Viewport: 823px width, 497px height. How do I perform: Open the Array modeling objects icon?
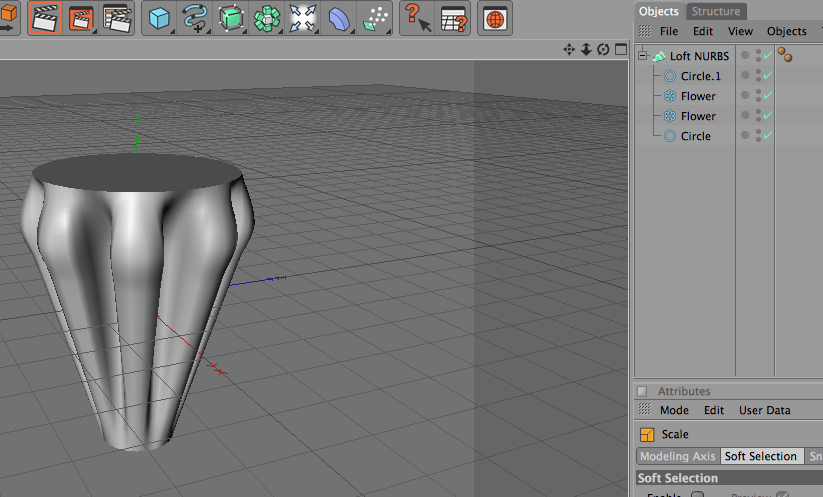pos(267,18)
